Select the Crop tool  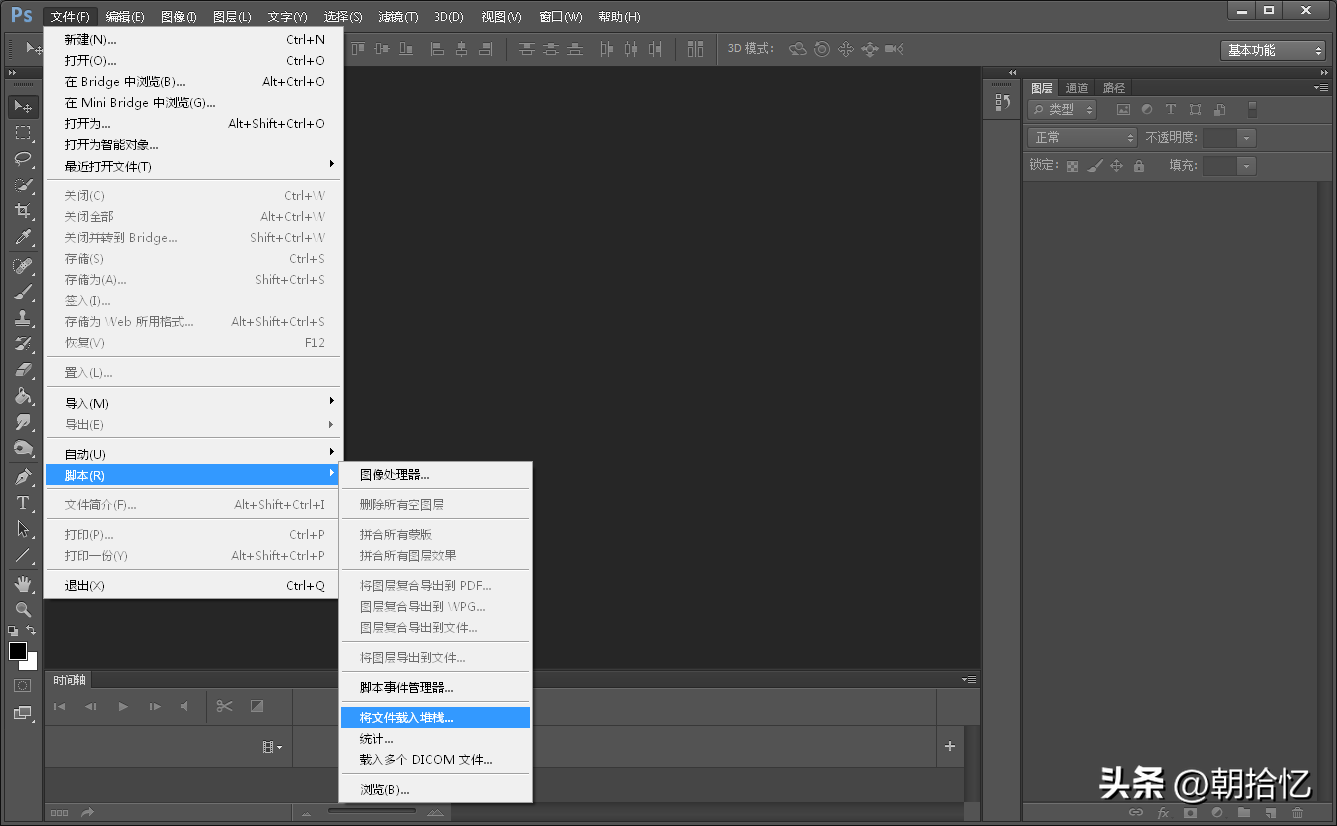tap(23, 211)
